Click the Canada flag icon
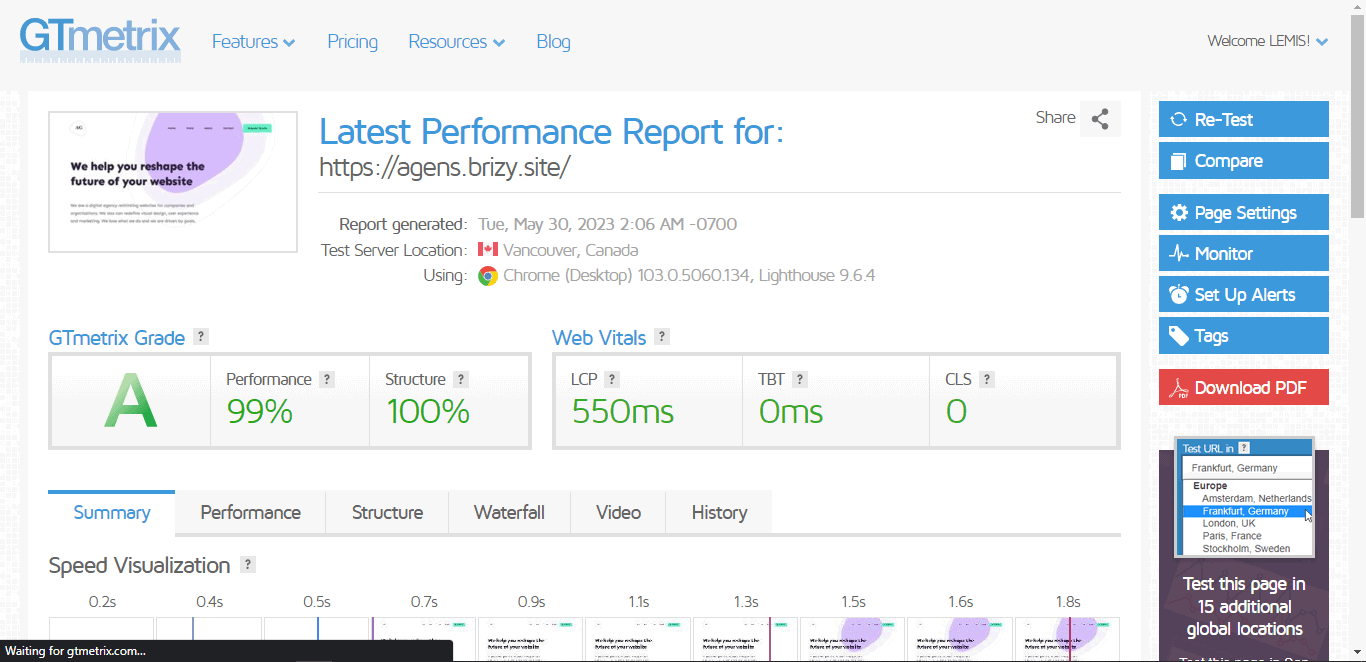This screenshot has height=662, width=1366. click(488, 250)
